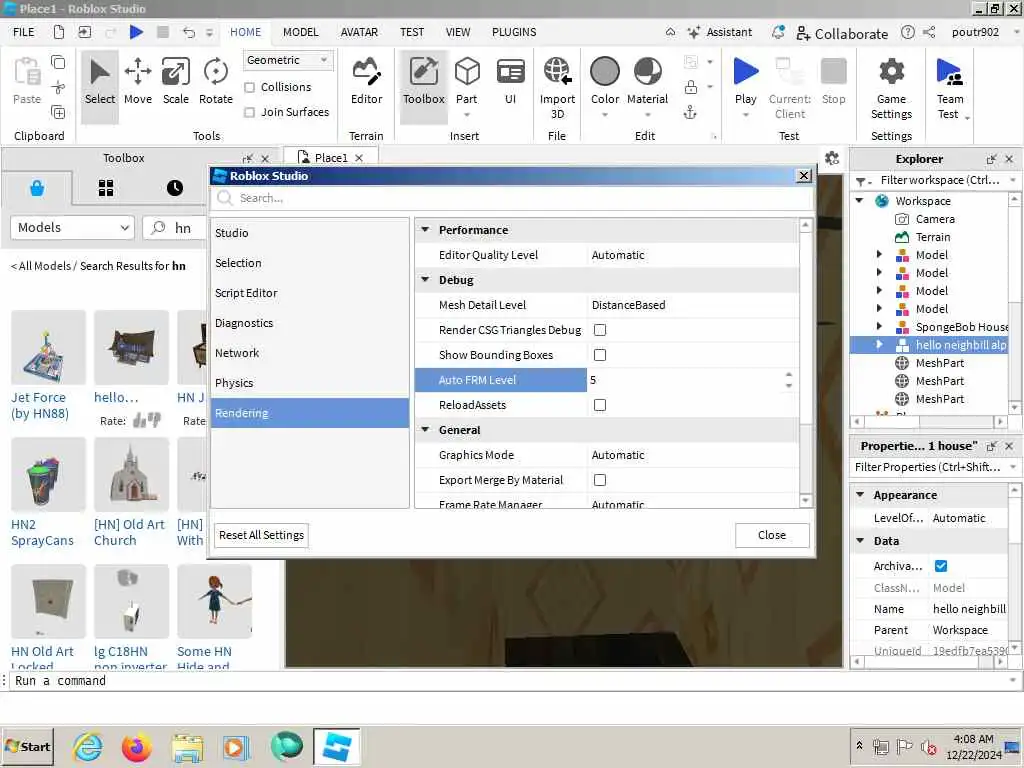Screen dimensions: 1024x768
Task: Click the Assistant button
Action: [720, 32]
